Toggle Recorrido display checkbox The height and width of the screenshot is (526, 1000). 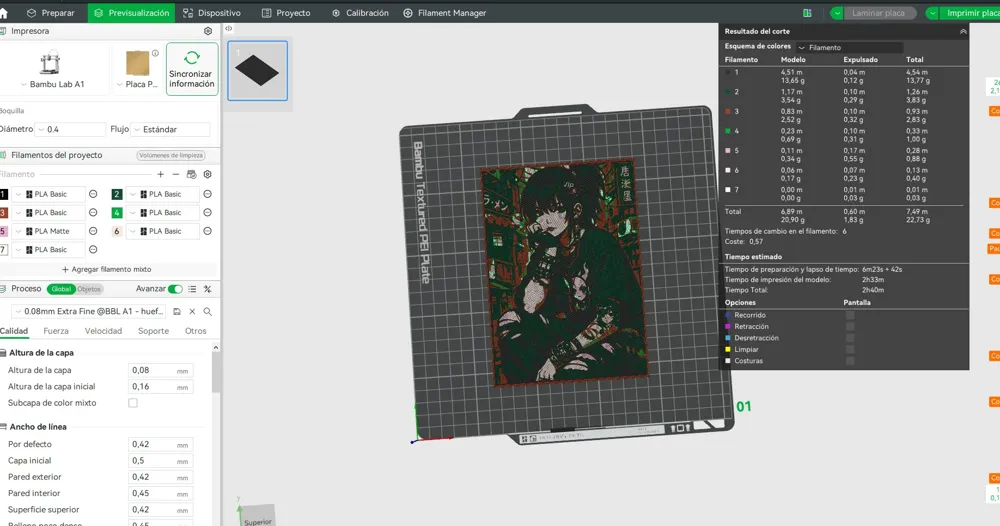click(x=849, y=315)
